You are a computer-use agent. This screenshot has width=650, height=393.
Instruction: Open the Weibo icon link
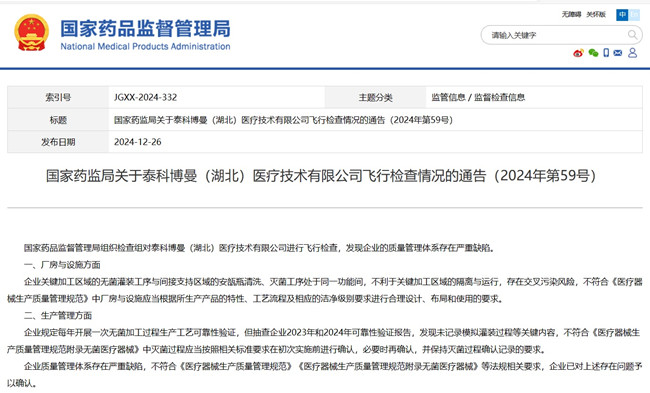pos(578,53)
